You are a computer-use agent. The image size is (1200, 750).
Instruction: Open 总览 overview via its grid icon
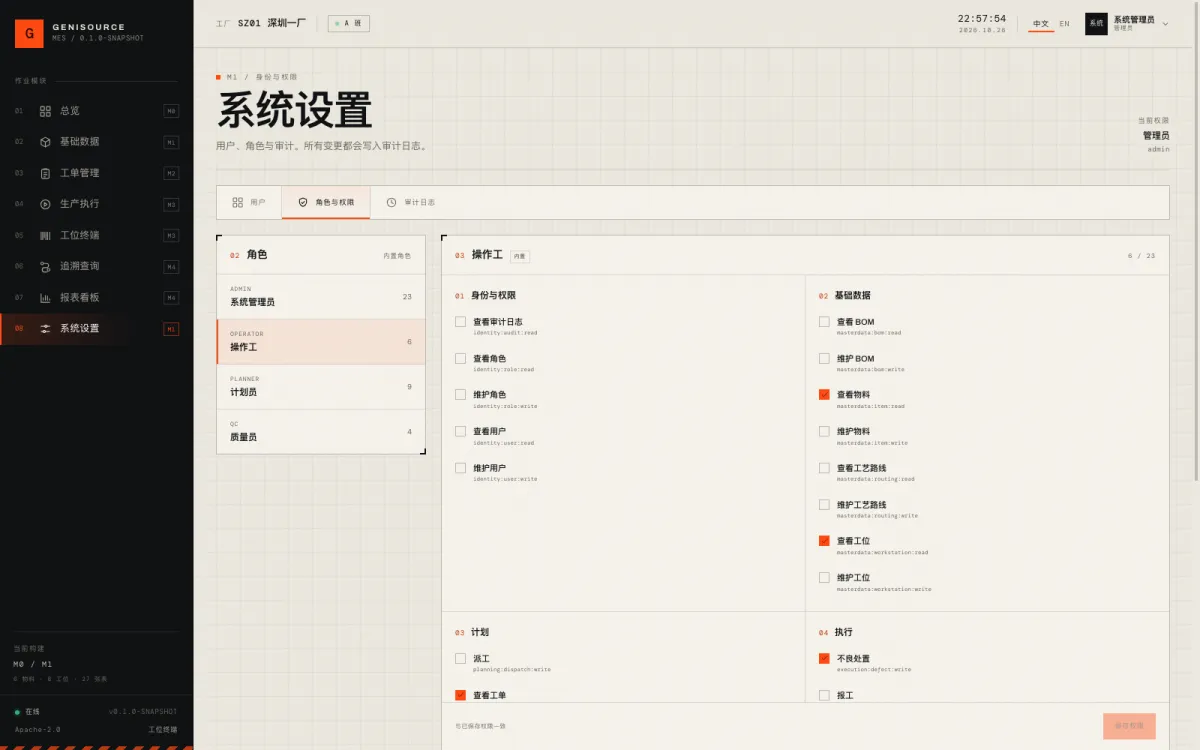tap(45, 111)
